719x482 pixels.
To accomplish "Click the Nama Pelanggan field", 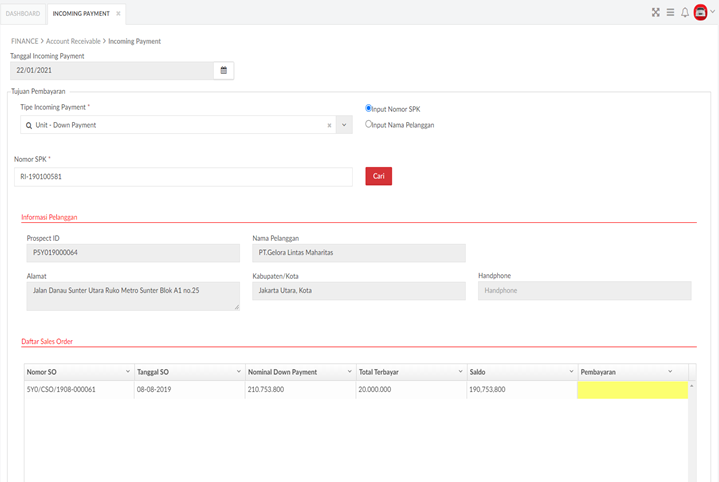I will coord(359,253).
